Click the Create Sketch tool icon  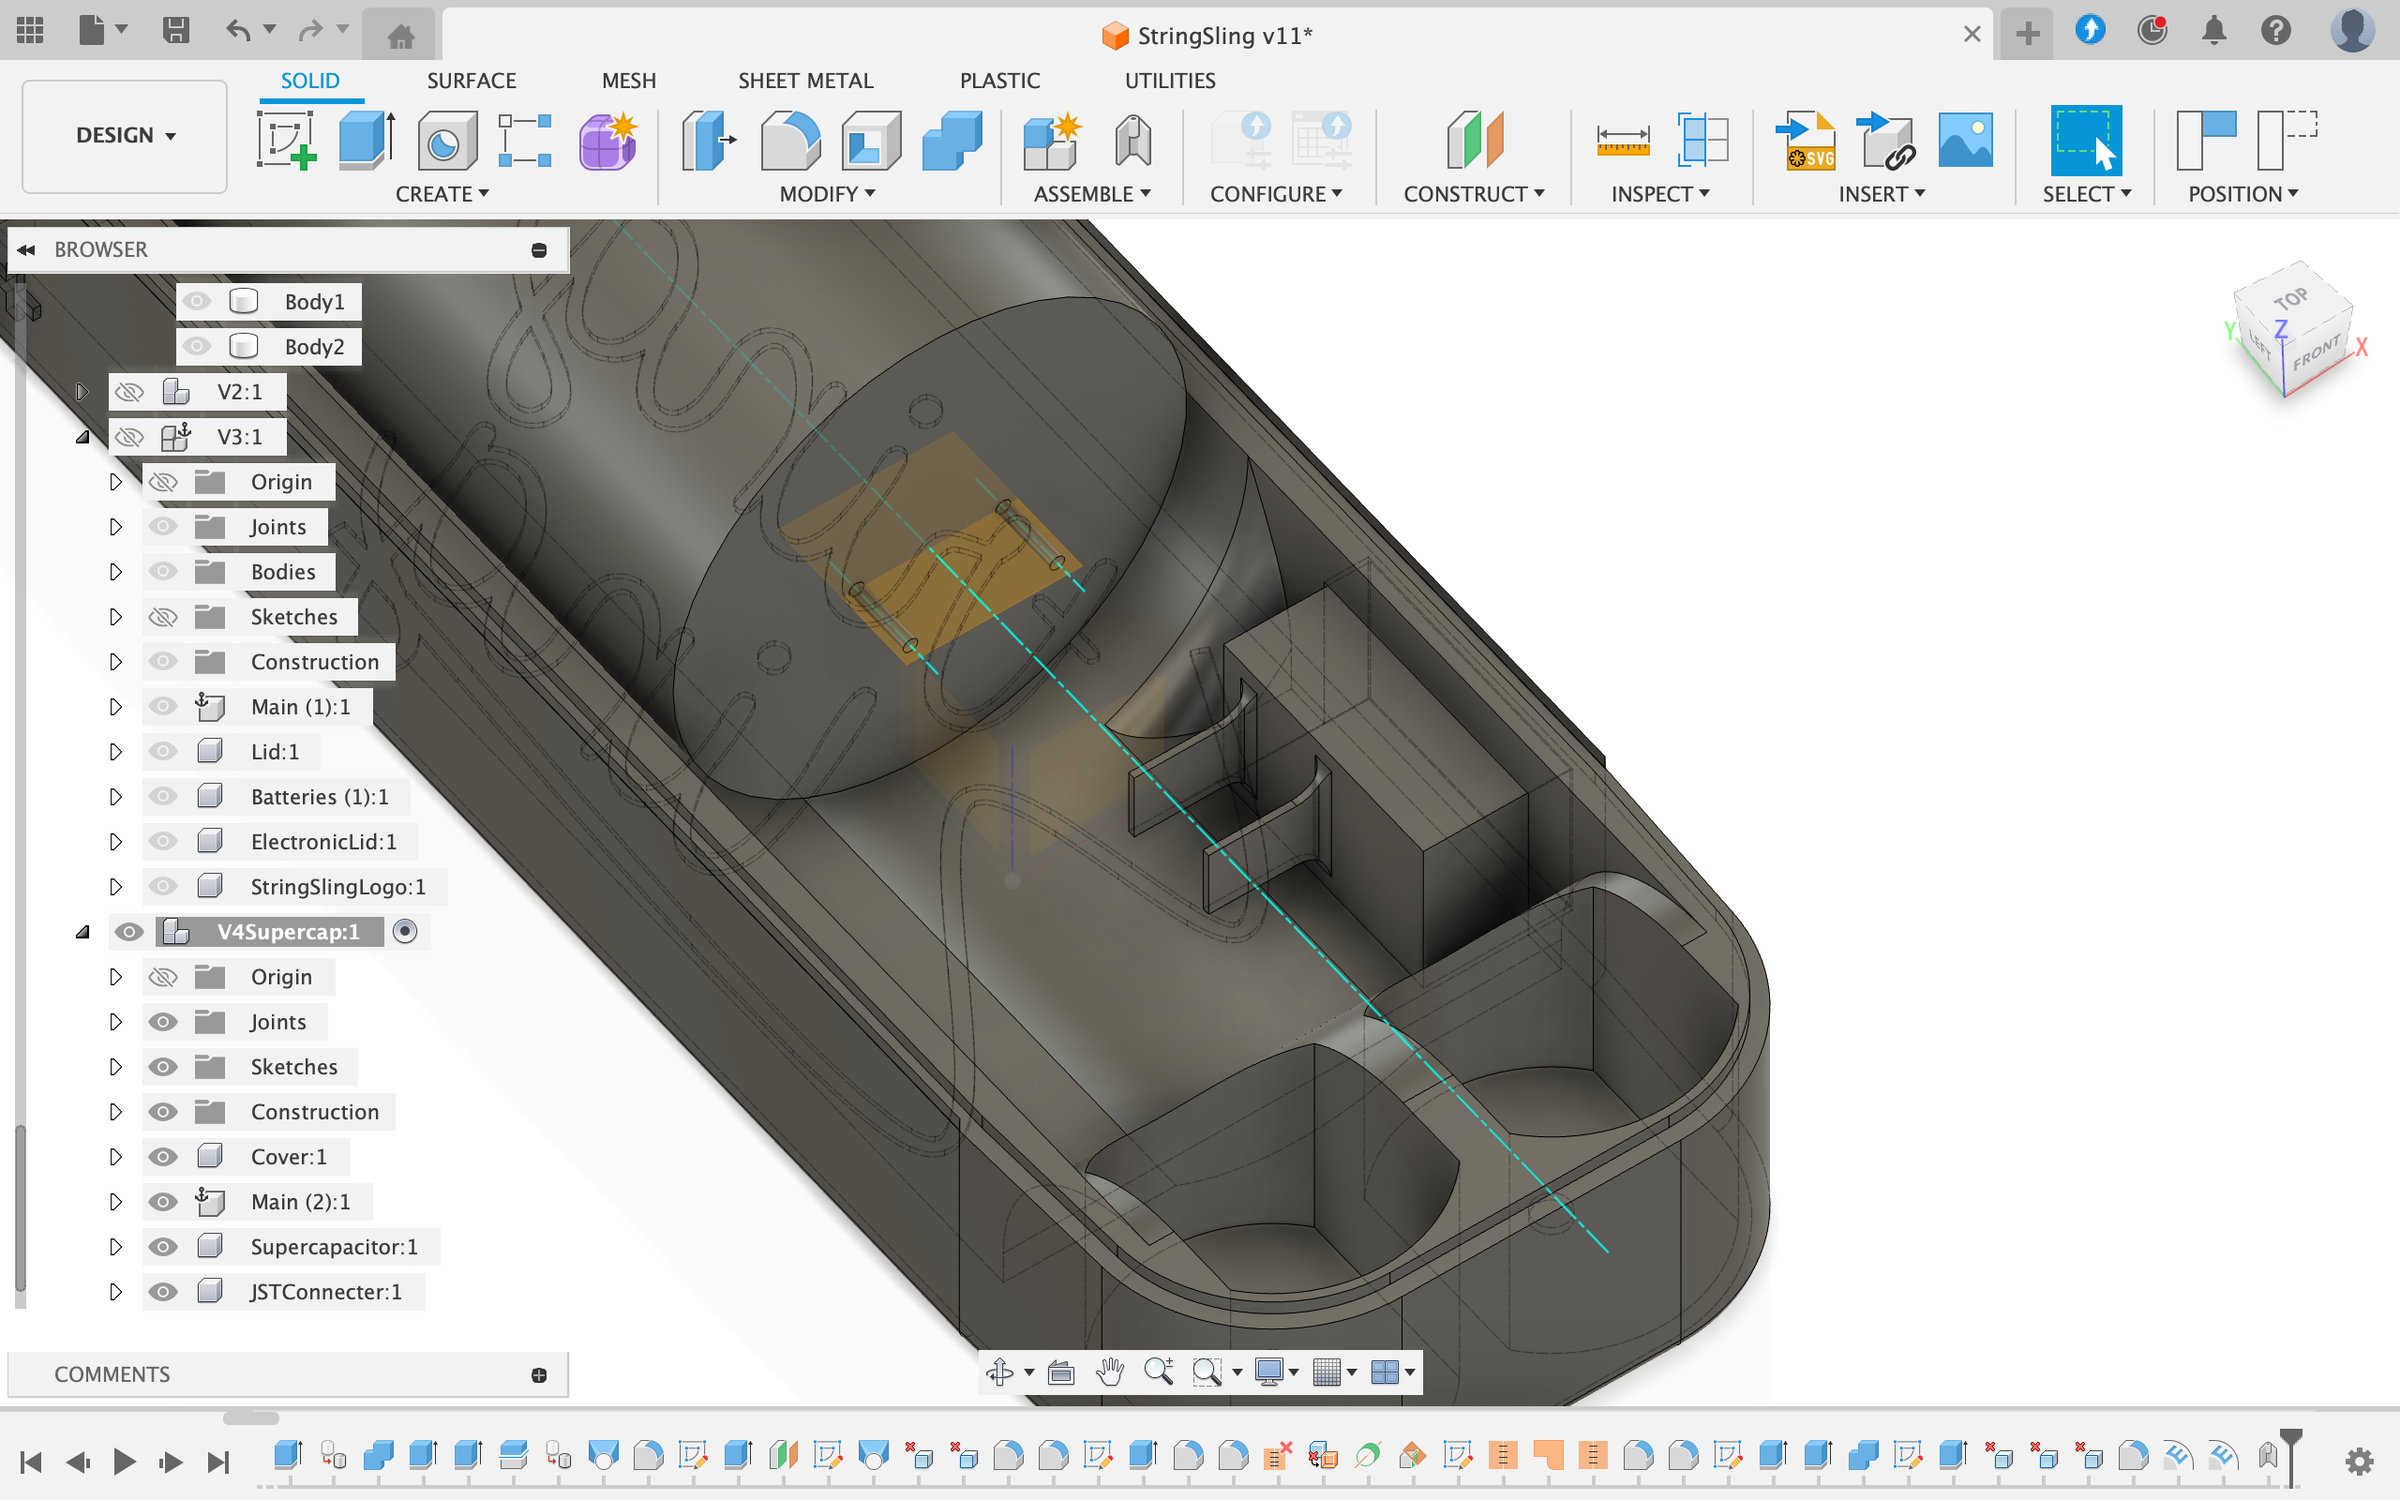[286, 139]
